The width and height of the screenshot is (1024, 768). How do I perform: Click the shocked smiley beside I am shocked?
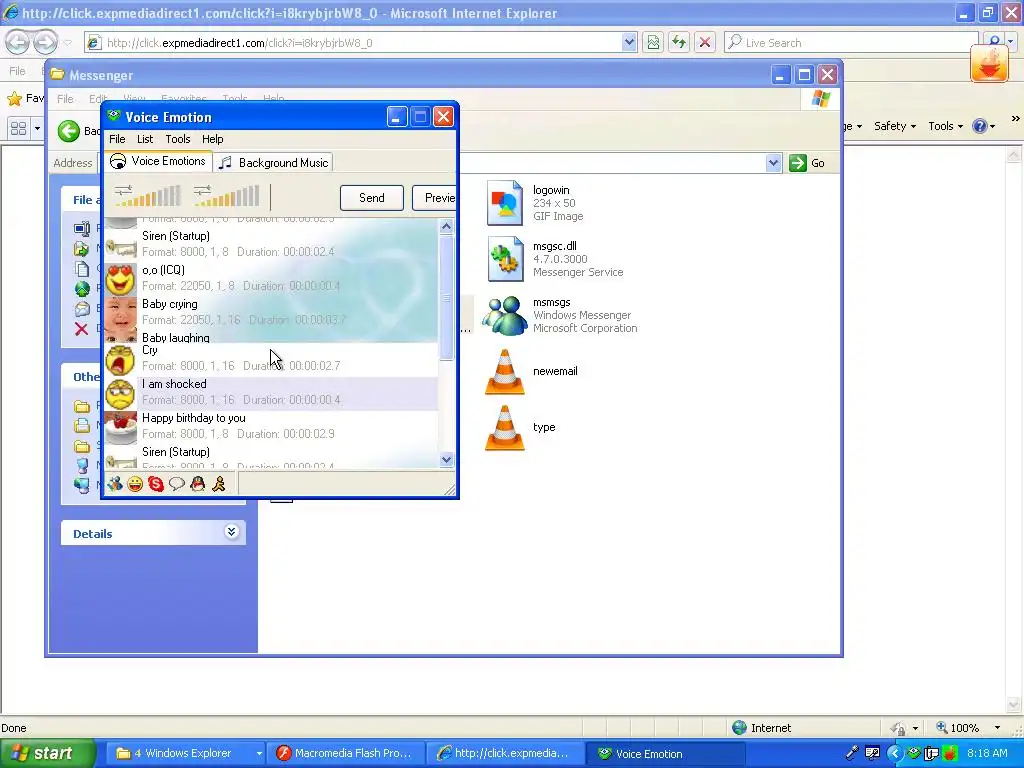click(x=120, y=394)
